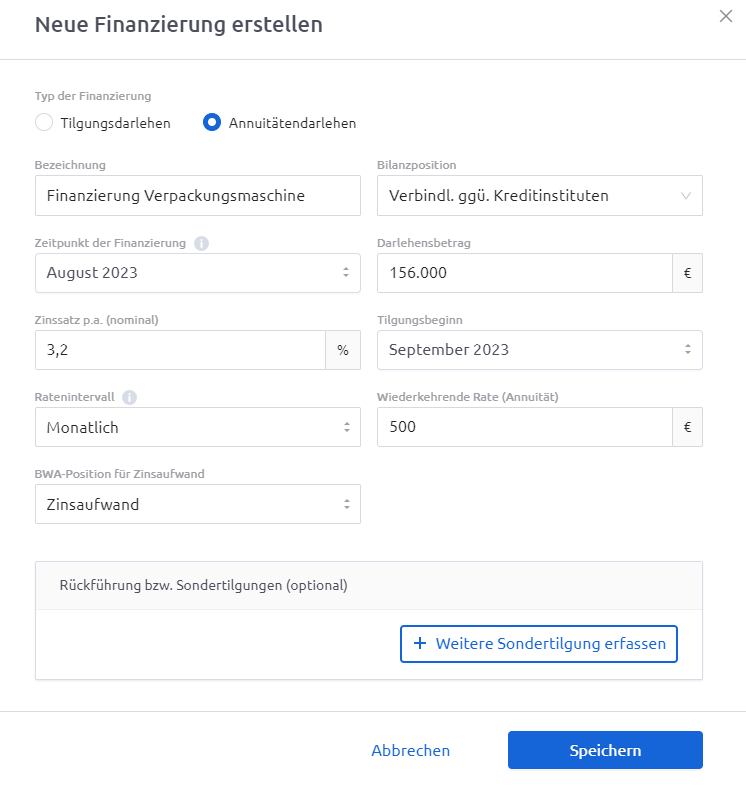Close the Neue Finanzierung erstellen dialog
Image resolution: width=746 pixels, height=795 pixels.
[726, 16]
